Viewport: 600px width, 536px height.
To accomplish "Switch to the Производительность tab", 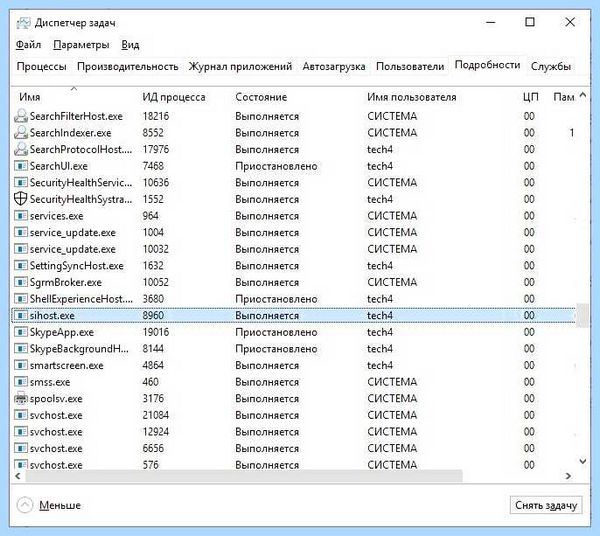I will coord(128,67).
